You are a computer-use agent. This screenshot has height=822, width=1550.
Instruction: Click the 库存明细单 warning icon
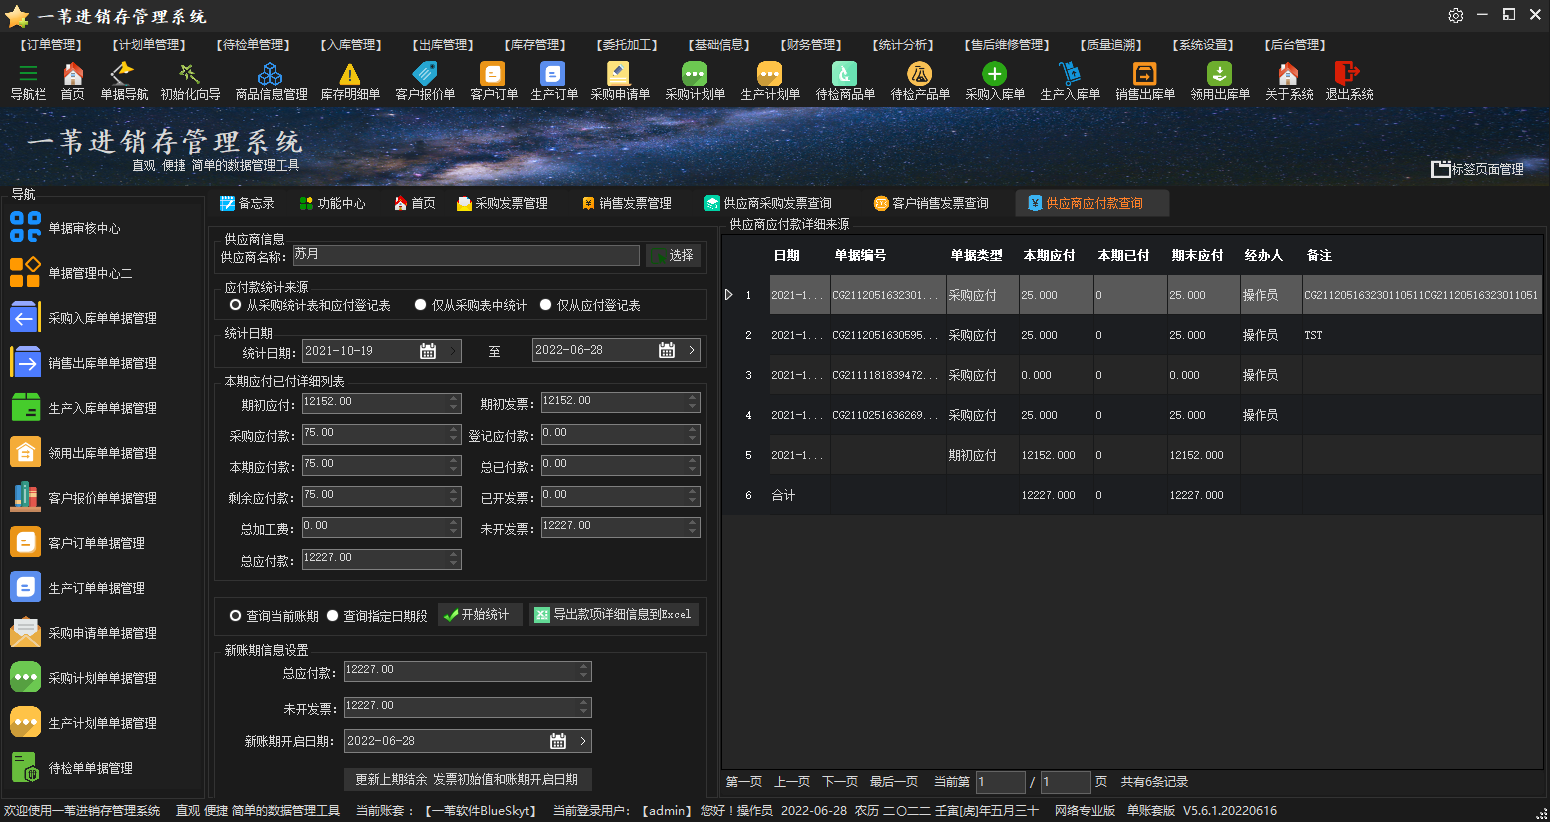coord(349,75)
